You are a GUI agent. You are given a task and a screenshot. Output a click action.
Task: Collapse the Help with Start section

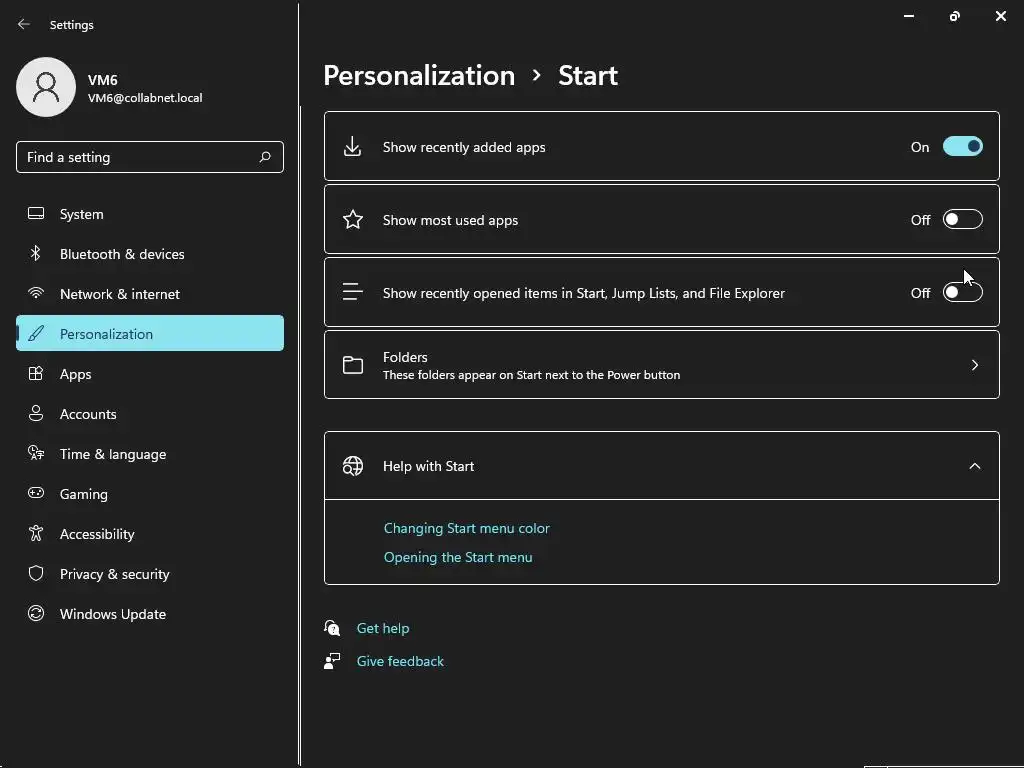coord(975,466)
